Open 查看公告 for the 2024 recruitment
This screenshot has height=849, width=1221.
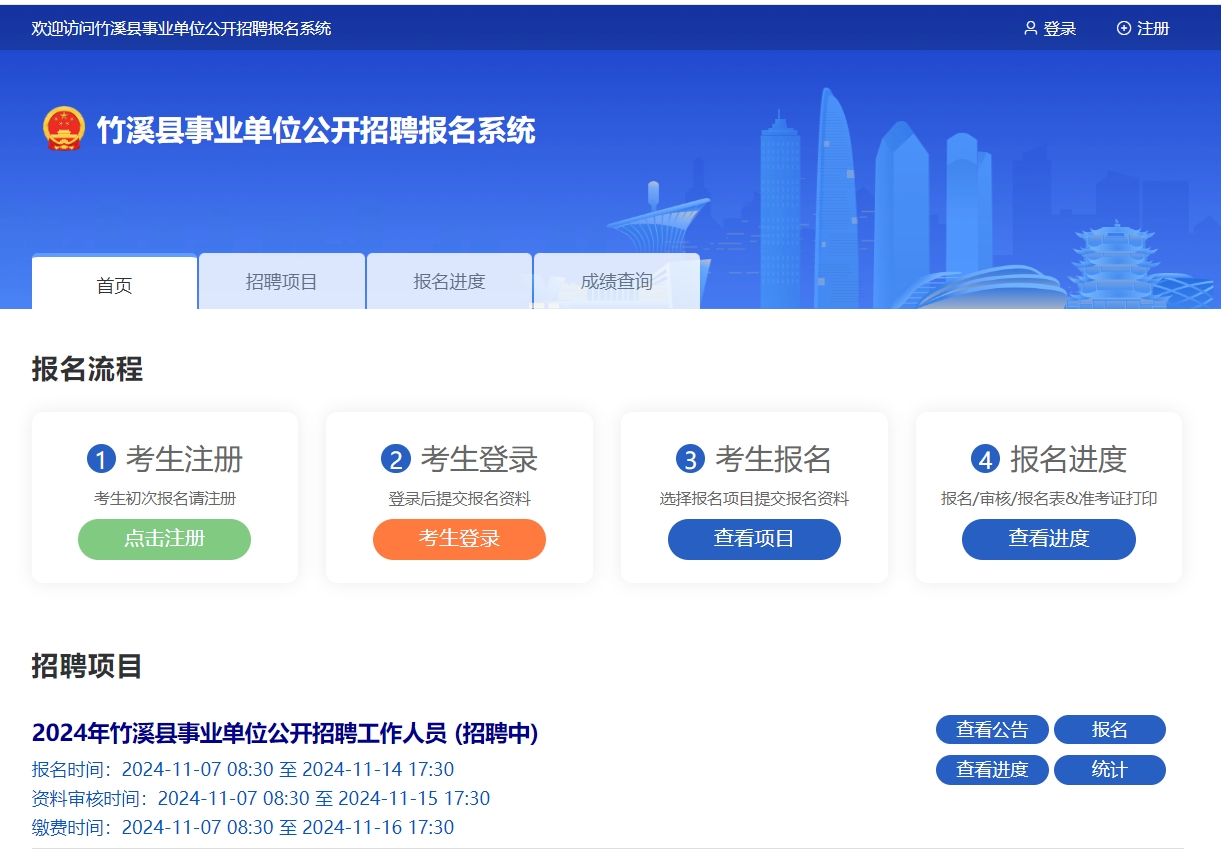pos(991,730)
